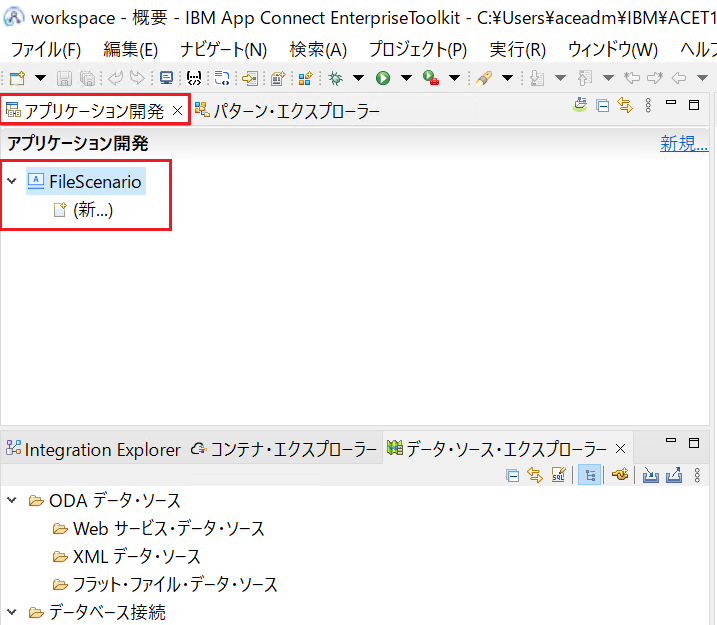Viewport: 717px width, 625px height.
Task: Click the (新...) item under FileScenario
Action: click(83, 210)
